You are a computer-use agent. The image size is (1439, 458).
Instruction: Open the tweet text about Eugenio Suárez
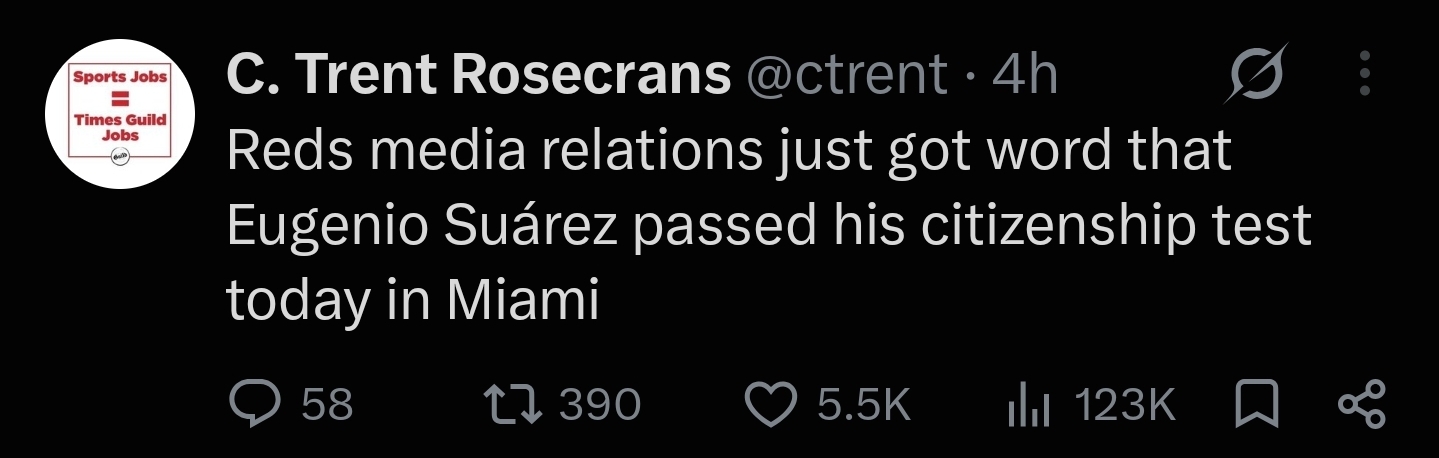769,226
